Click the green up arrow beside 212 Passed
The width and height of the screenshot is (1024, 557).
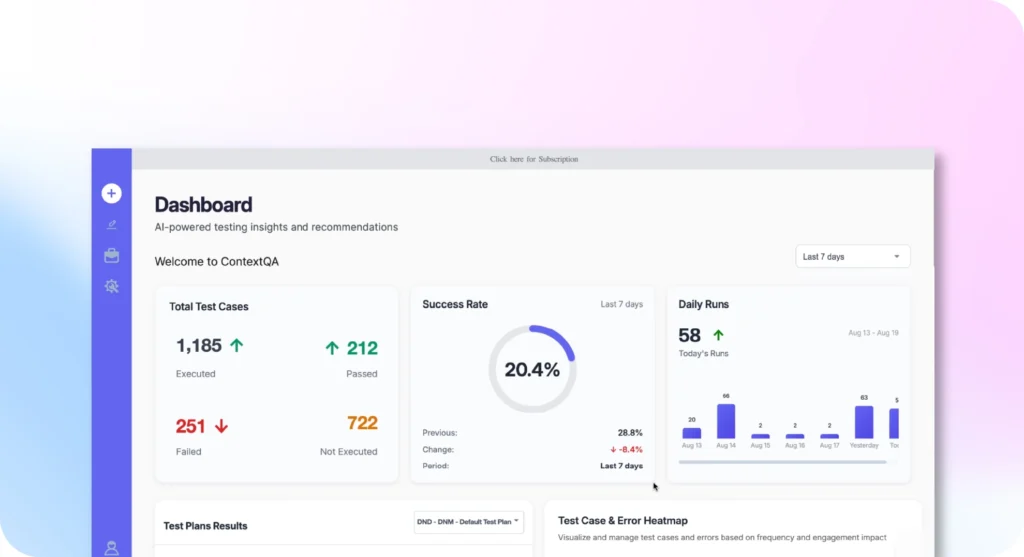coord(332,348)
